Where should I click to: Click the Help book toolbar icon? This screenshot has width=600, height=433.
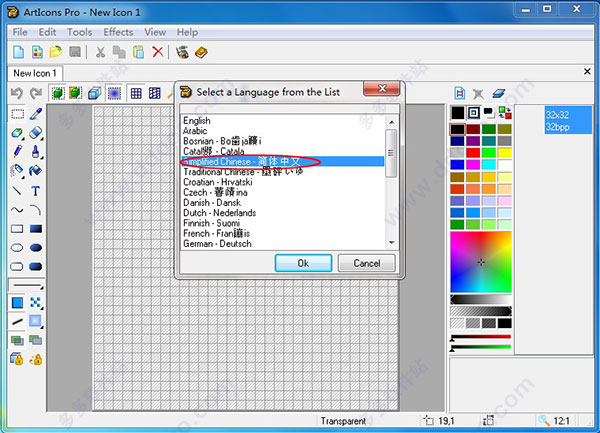[201, 52]
